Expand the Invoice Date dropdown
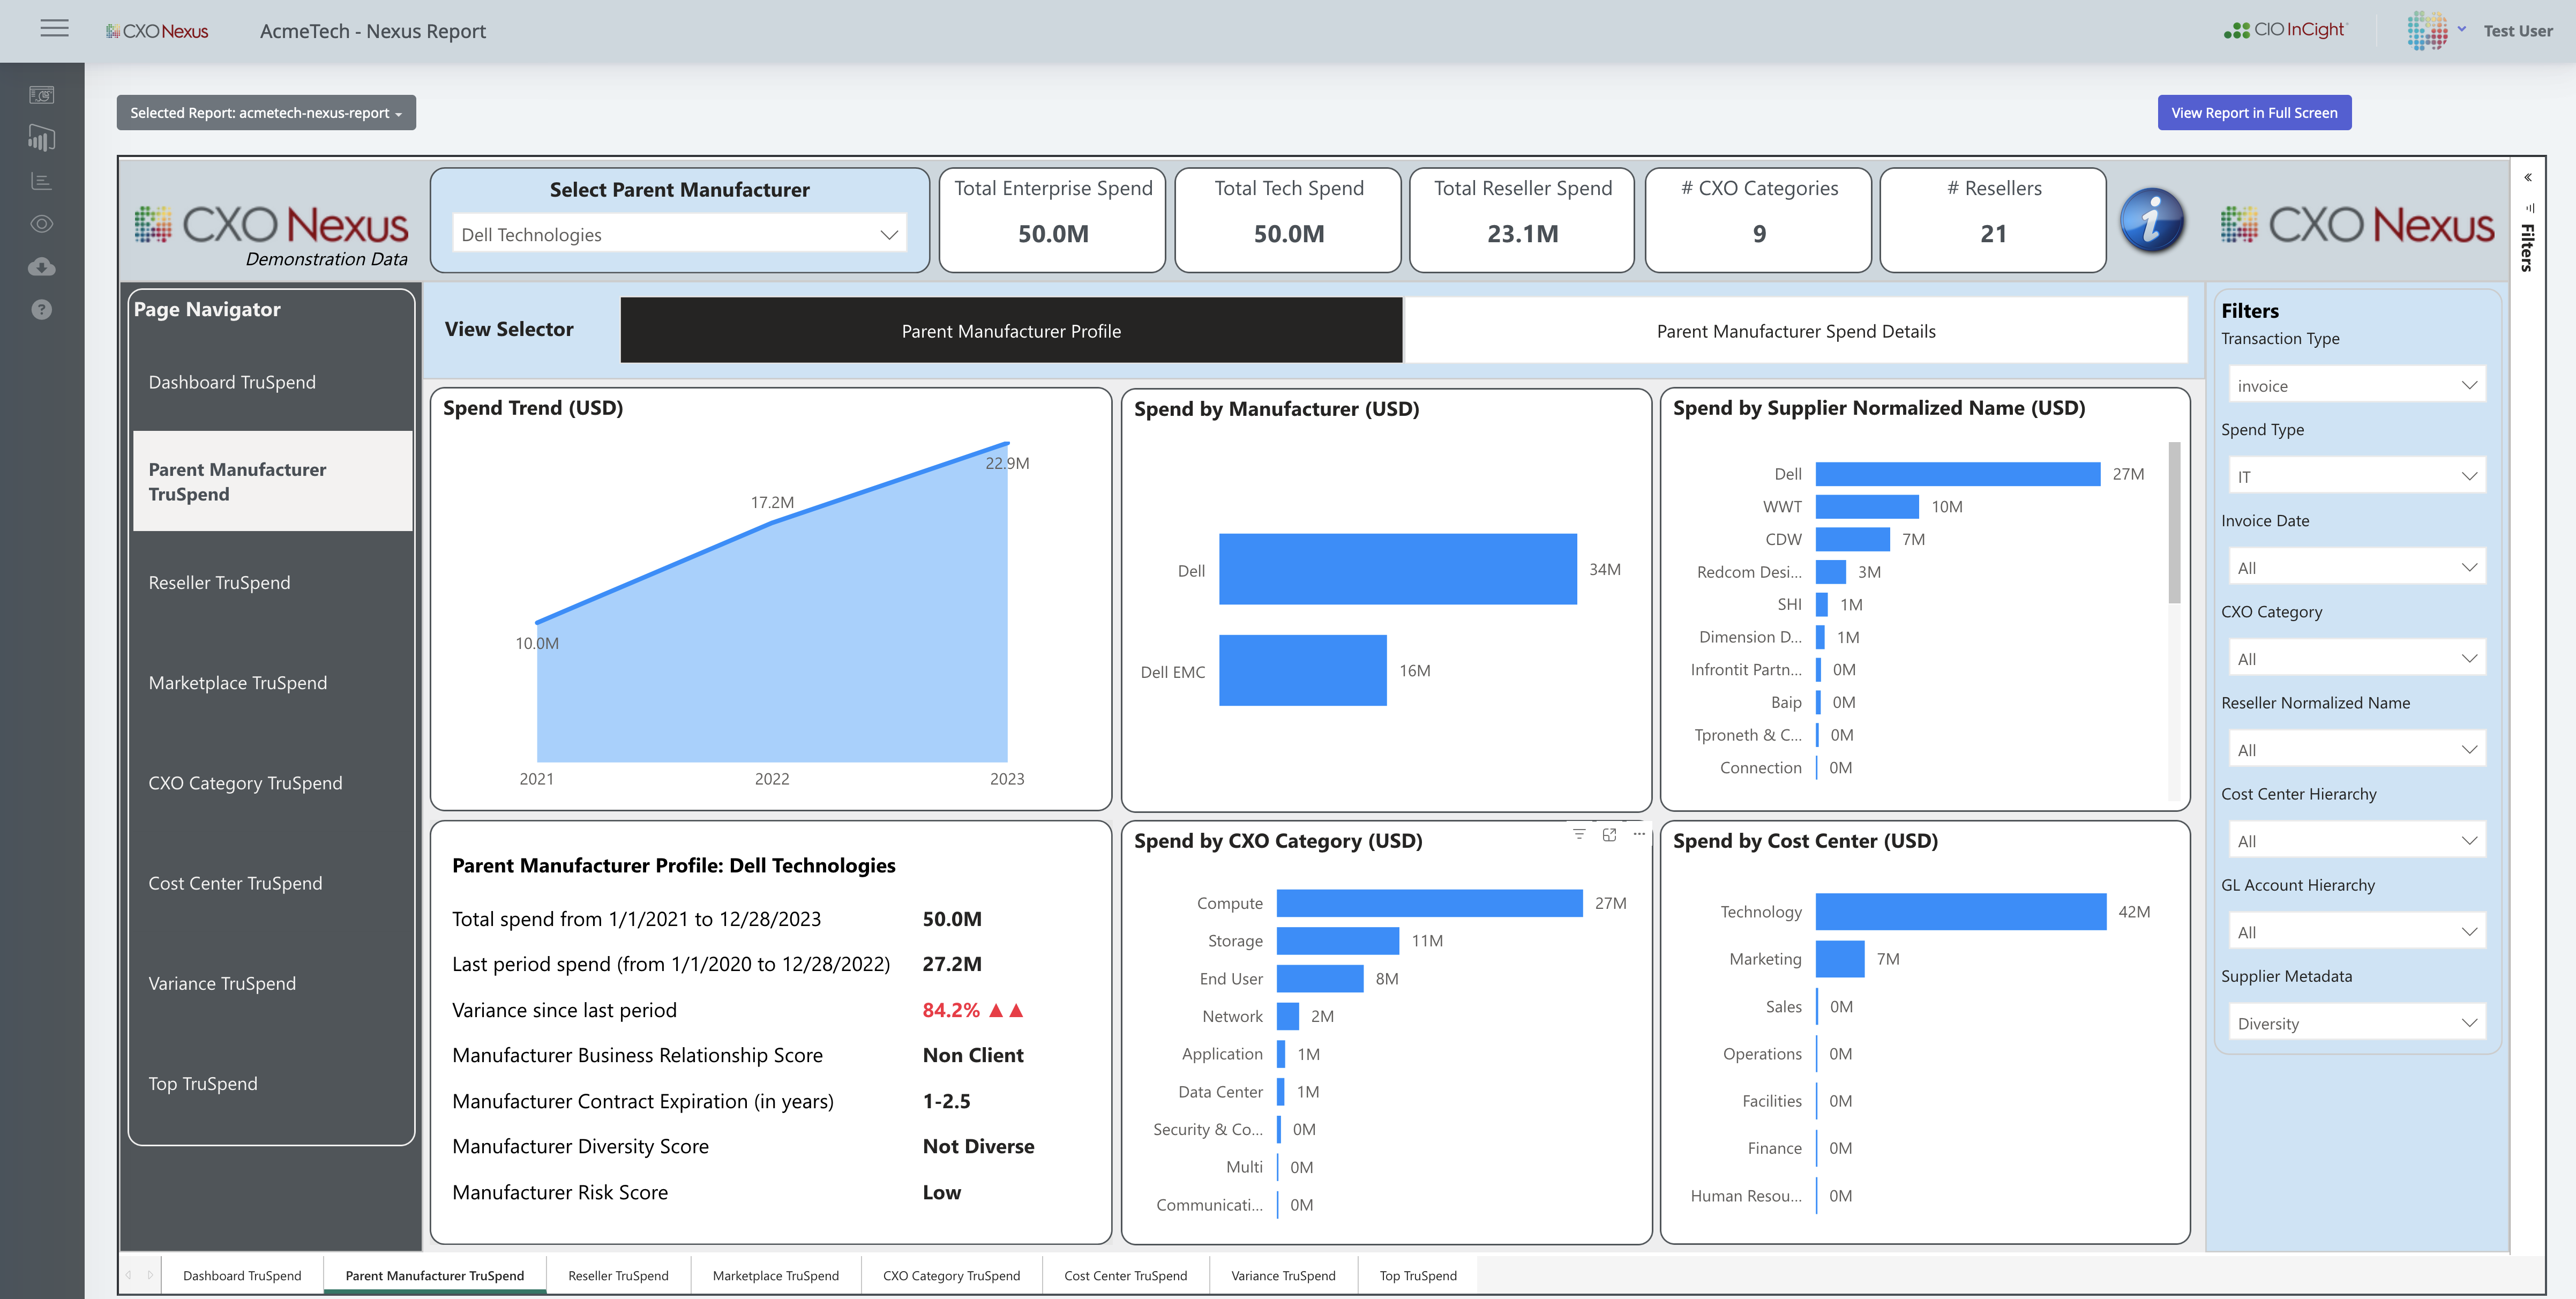 tap(2356, 568)
